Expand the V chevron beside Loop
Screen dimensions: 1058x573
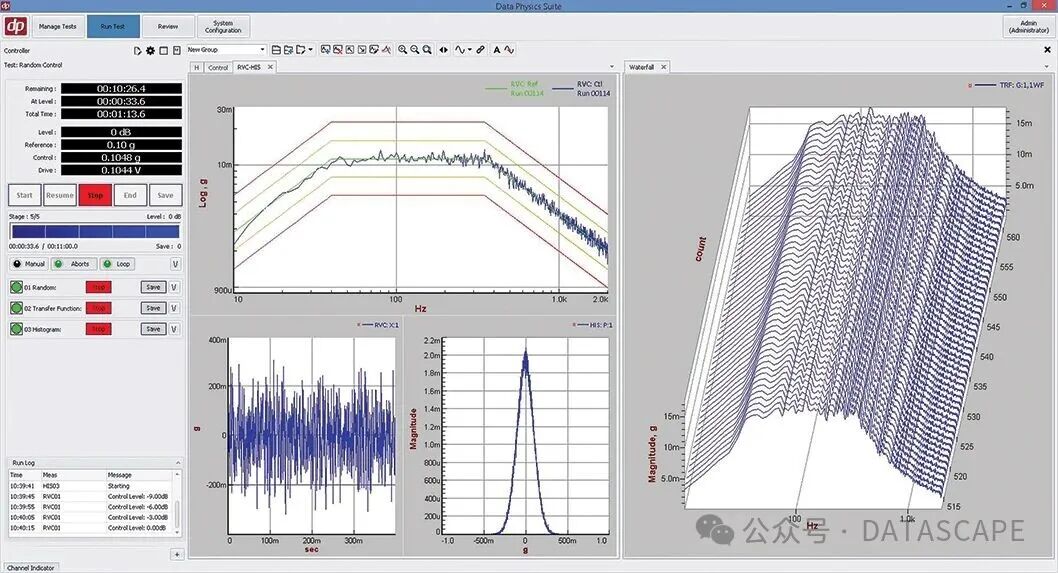click(x=175, y=264)
